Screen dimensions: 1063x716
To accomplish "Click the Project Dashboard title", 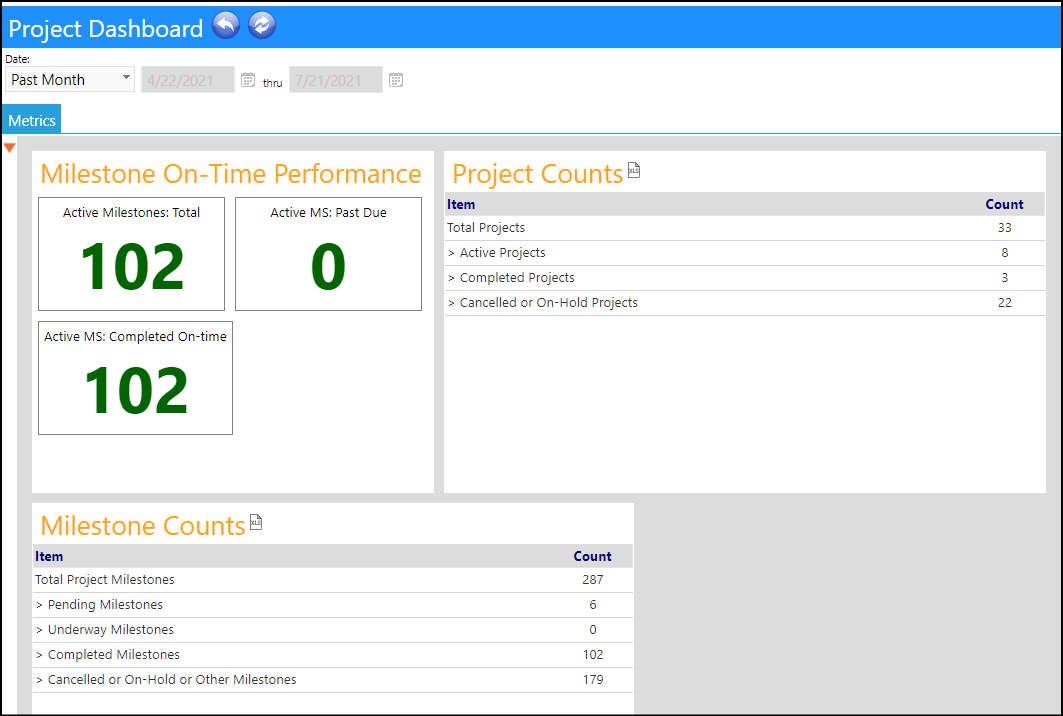I will (x=105, y=28).
